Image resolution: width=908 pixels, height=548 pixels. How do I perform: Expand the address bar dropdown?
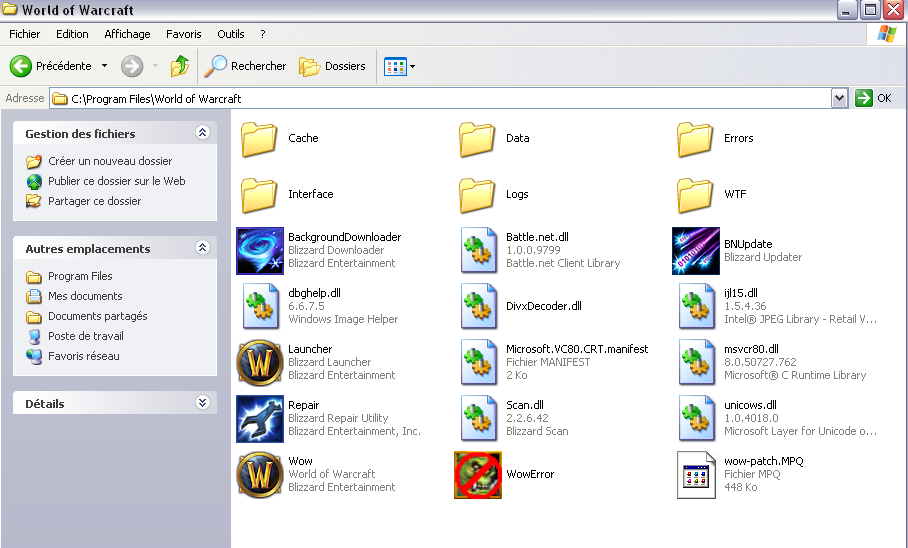point(839,98)
